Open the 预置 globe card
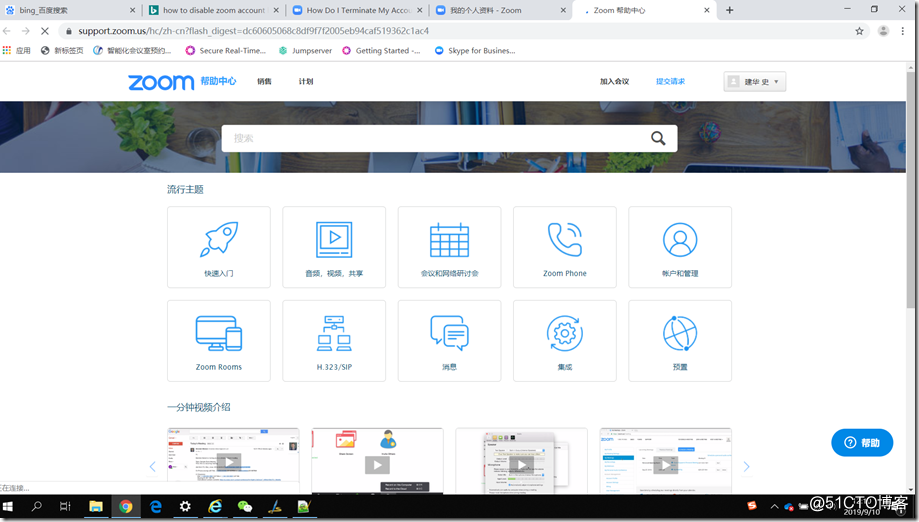The image size is (919, 522). [x=680, y=341]
